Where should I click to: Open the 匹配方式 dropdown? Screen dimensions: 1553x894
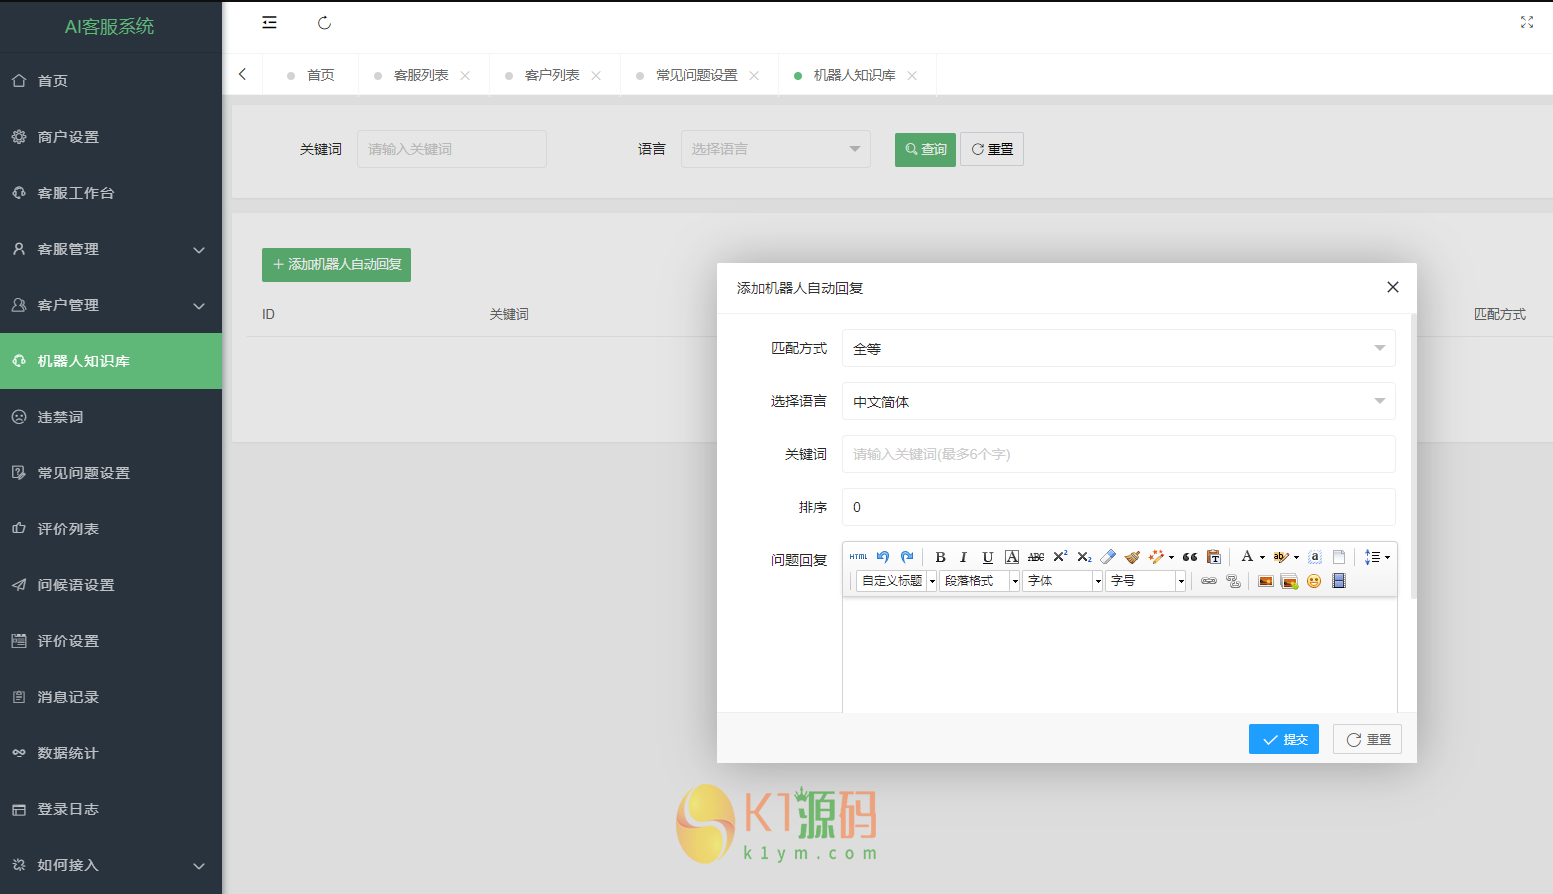click(1118, 348)
